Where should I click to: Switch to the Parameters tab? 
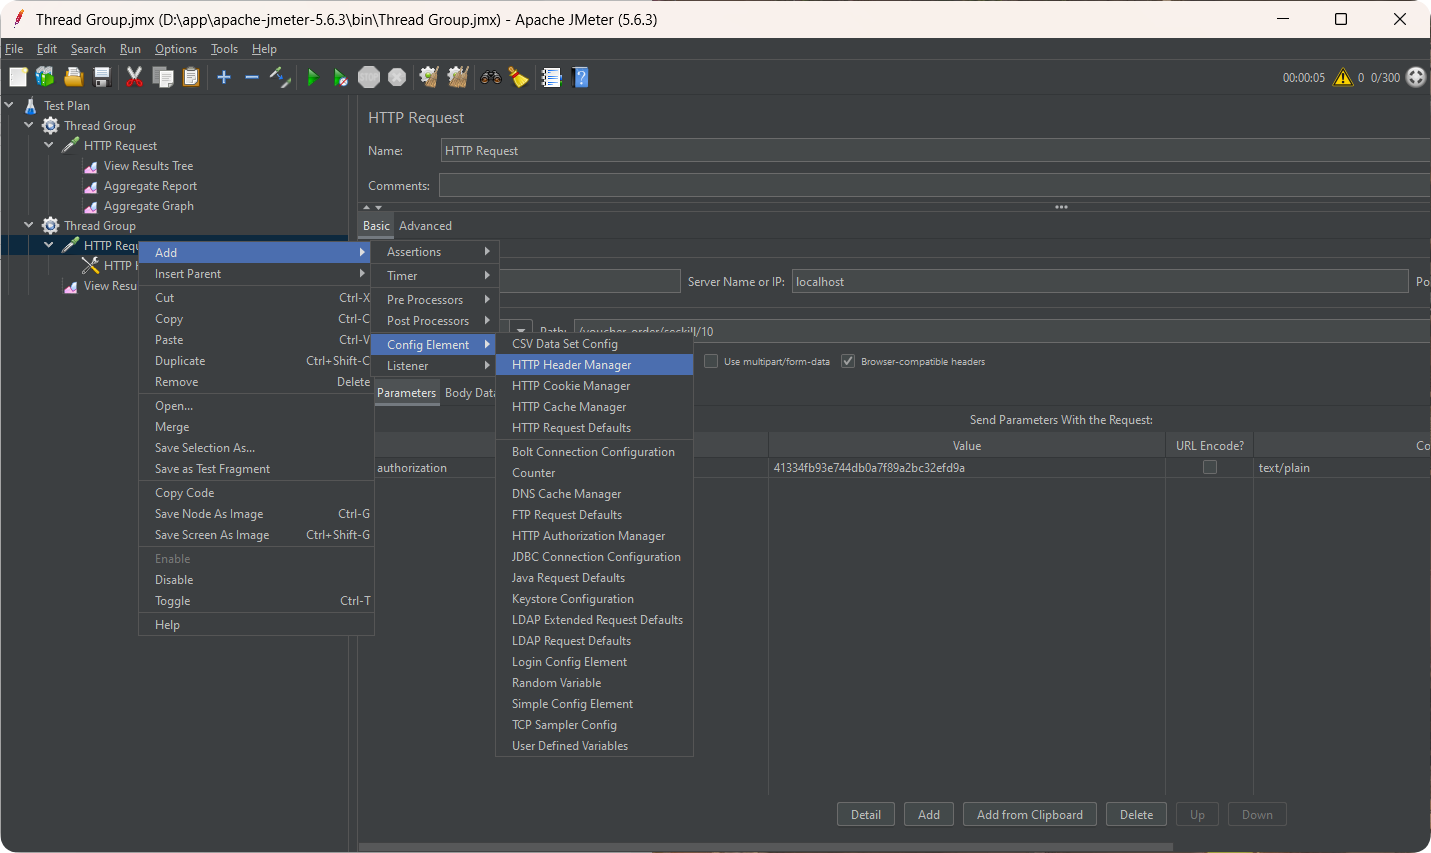coord(406,393)
